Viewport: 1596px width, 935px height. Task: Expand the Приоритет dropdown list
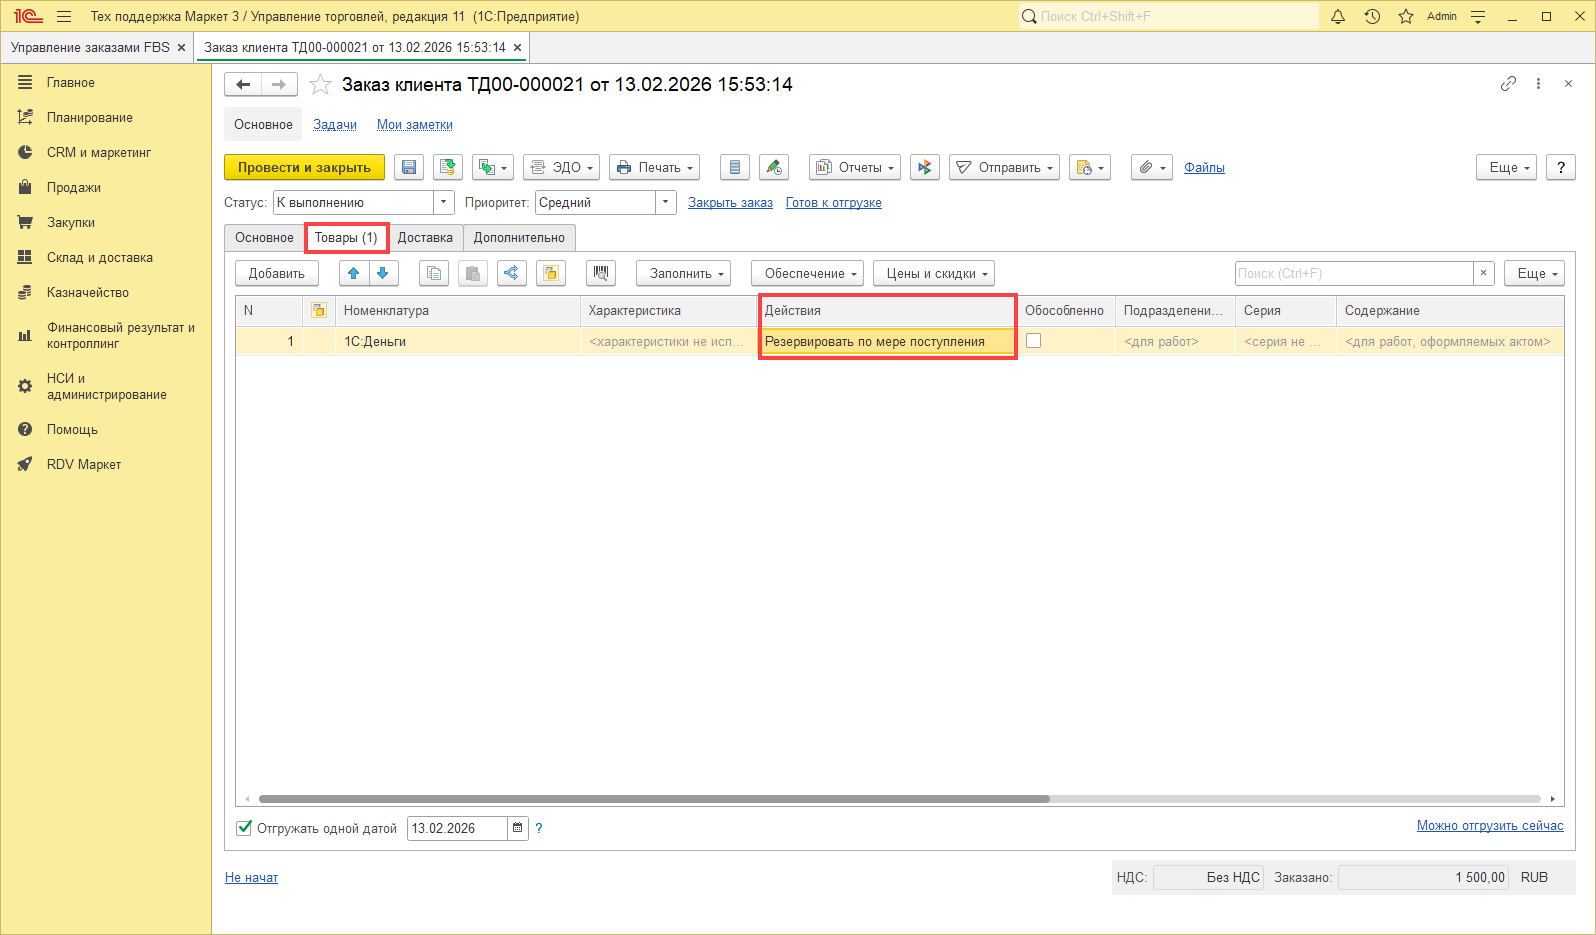point(666,203)
